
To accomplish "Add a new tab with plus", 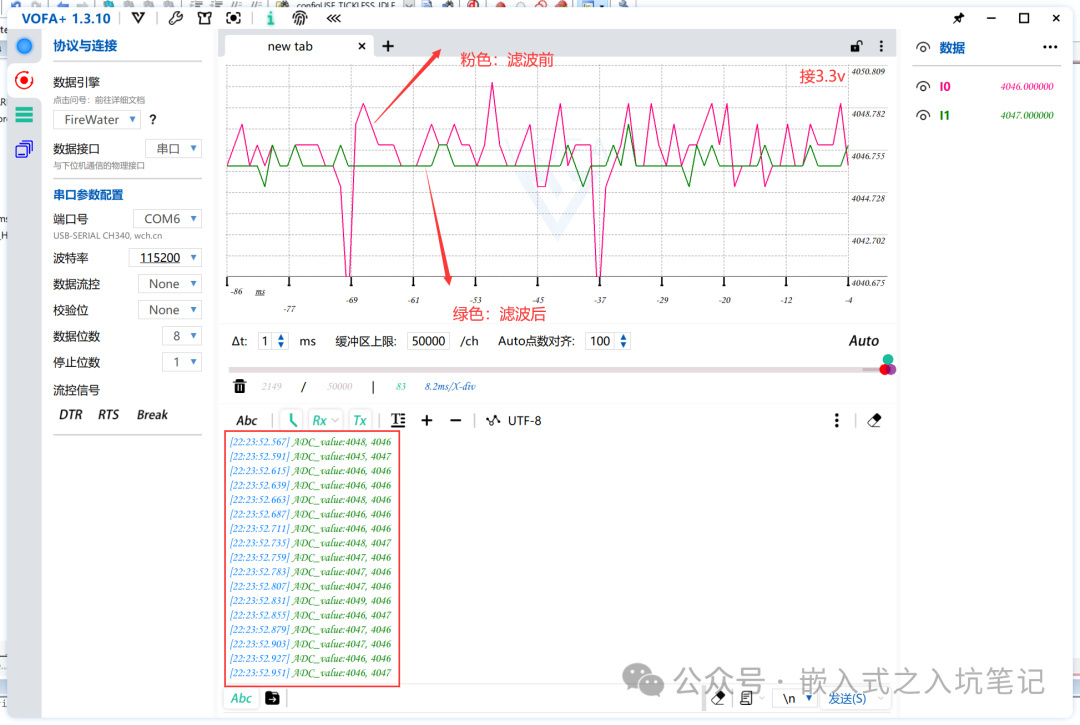I will (x=388, y=46).
